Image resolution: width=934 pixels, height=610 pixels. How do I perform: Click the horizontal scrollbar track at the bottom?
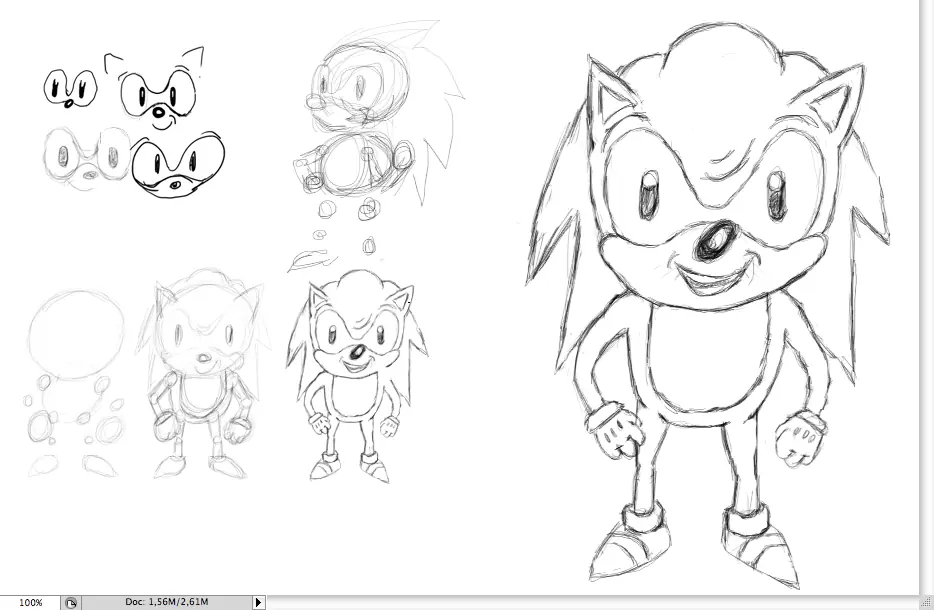(593, 602)
